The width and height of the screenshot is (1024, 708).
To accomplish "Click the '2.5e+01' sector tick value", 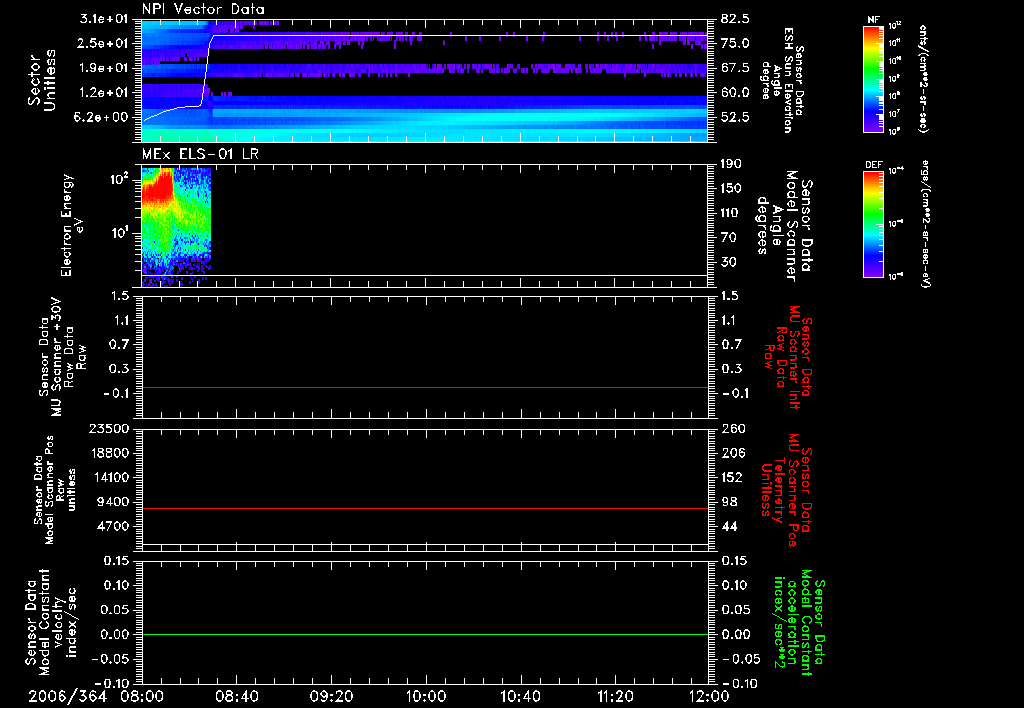I will [104, 43].
